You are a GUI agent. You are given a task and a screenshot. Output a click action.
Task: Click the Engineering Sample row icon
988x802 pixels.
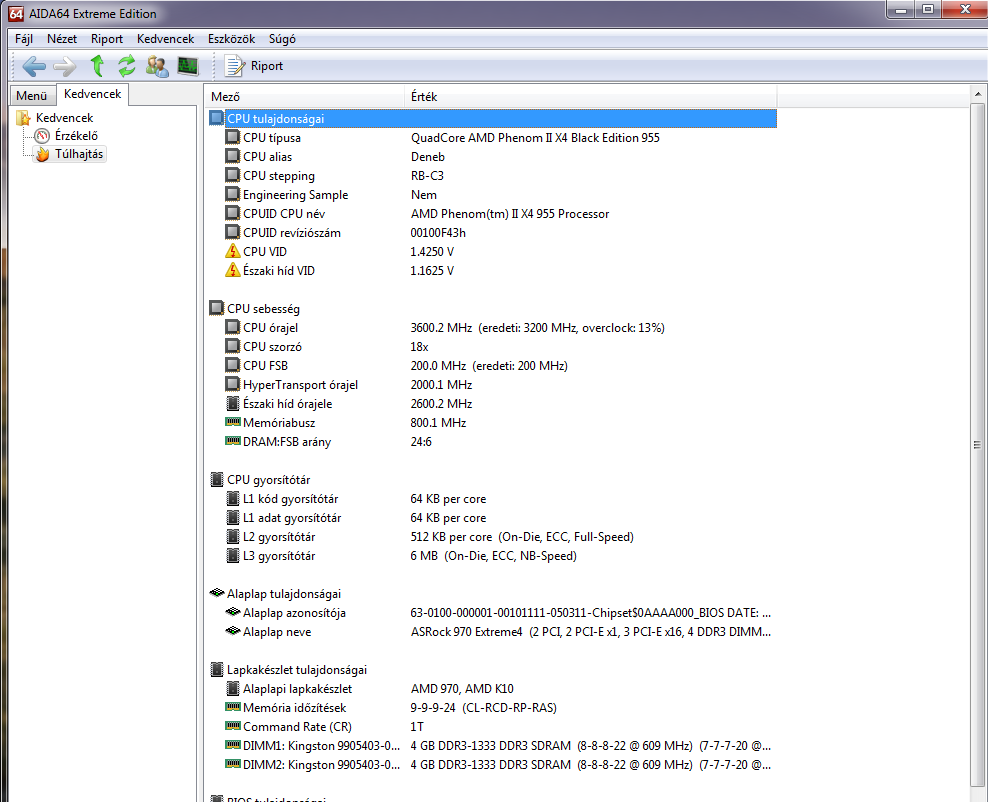coord(233,194)
